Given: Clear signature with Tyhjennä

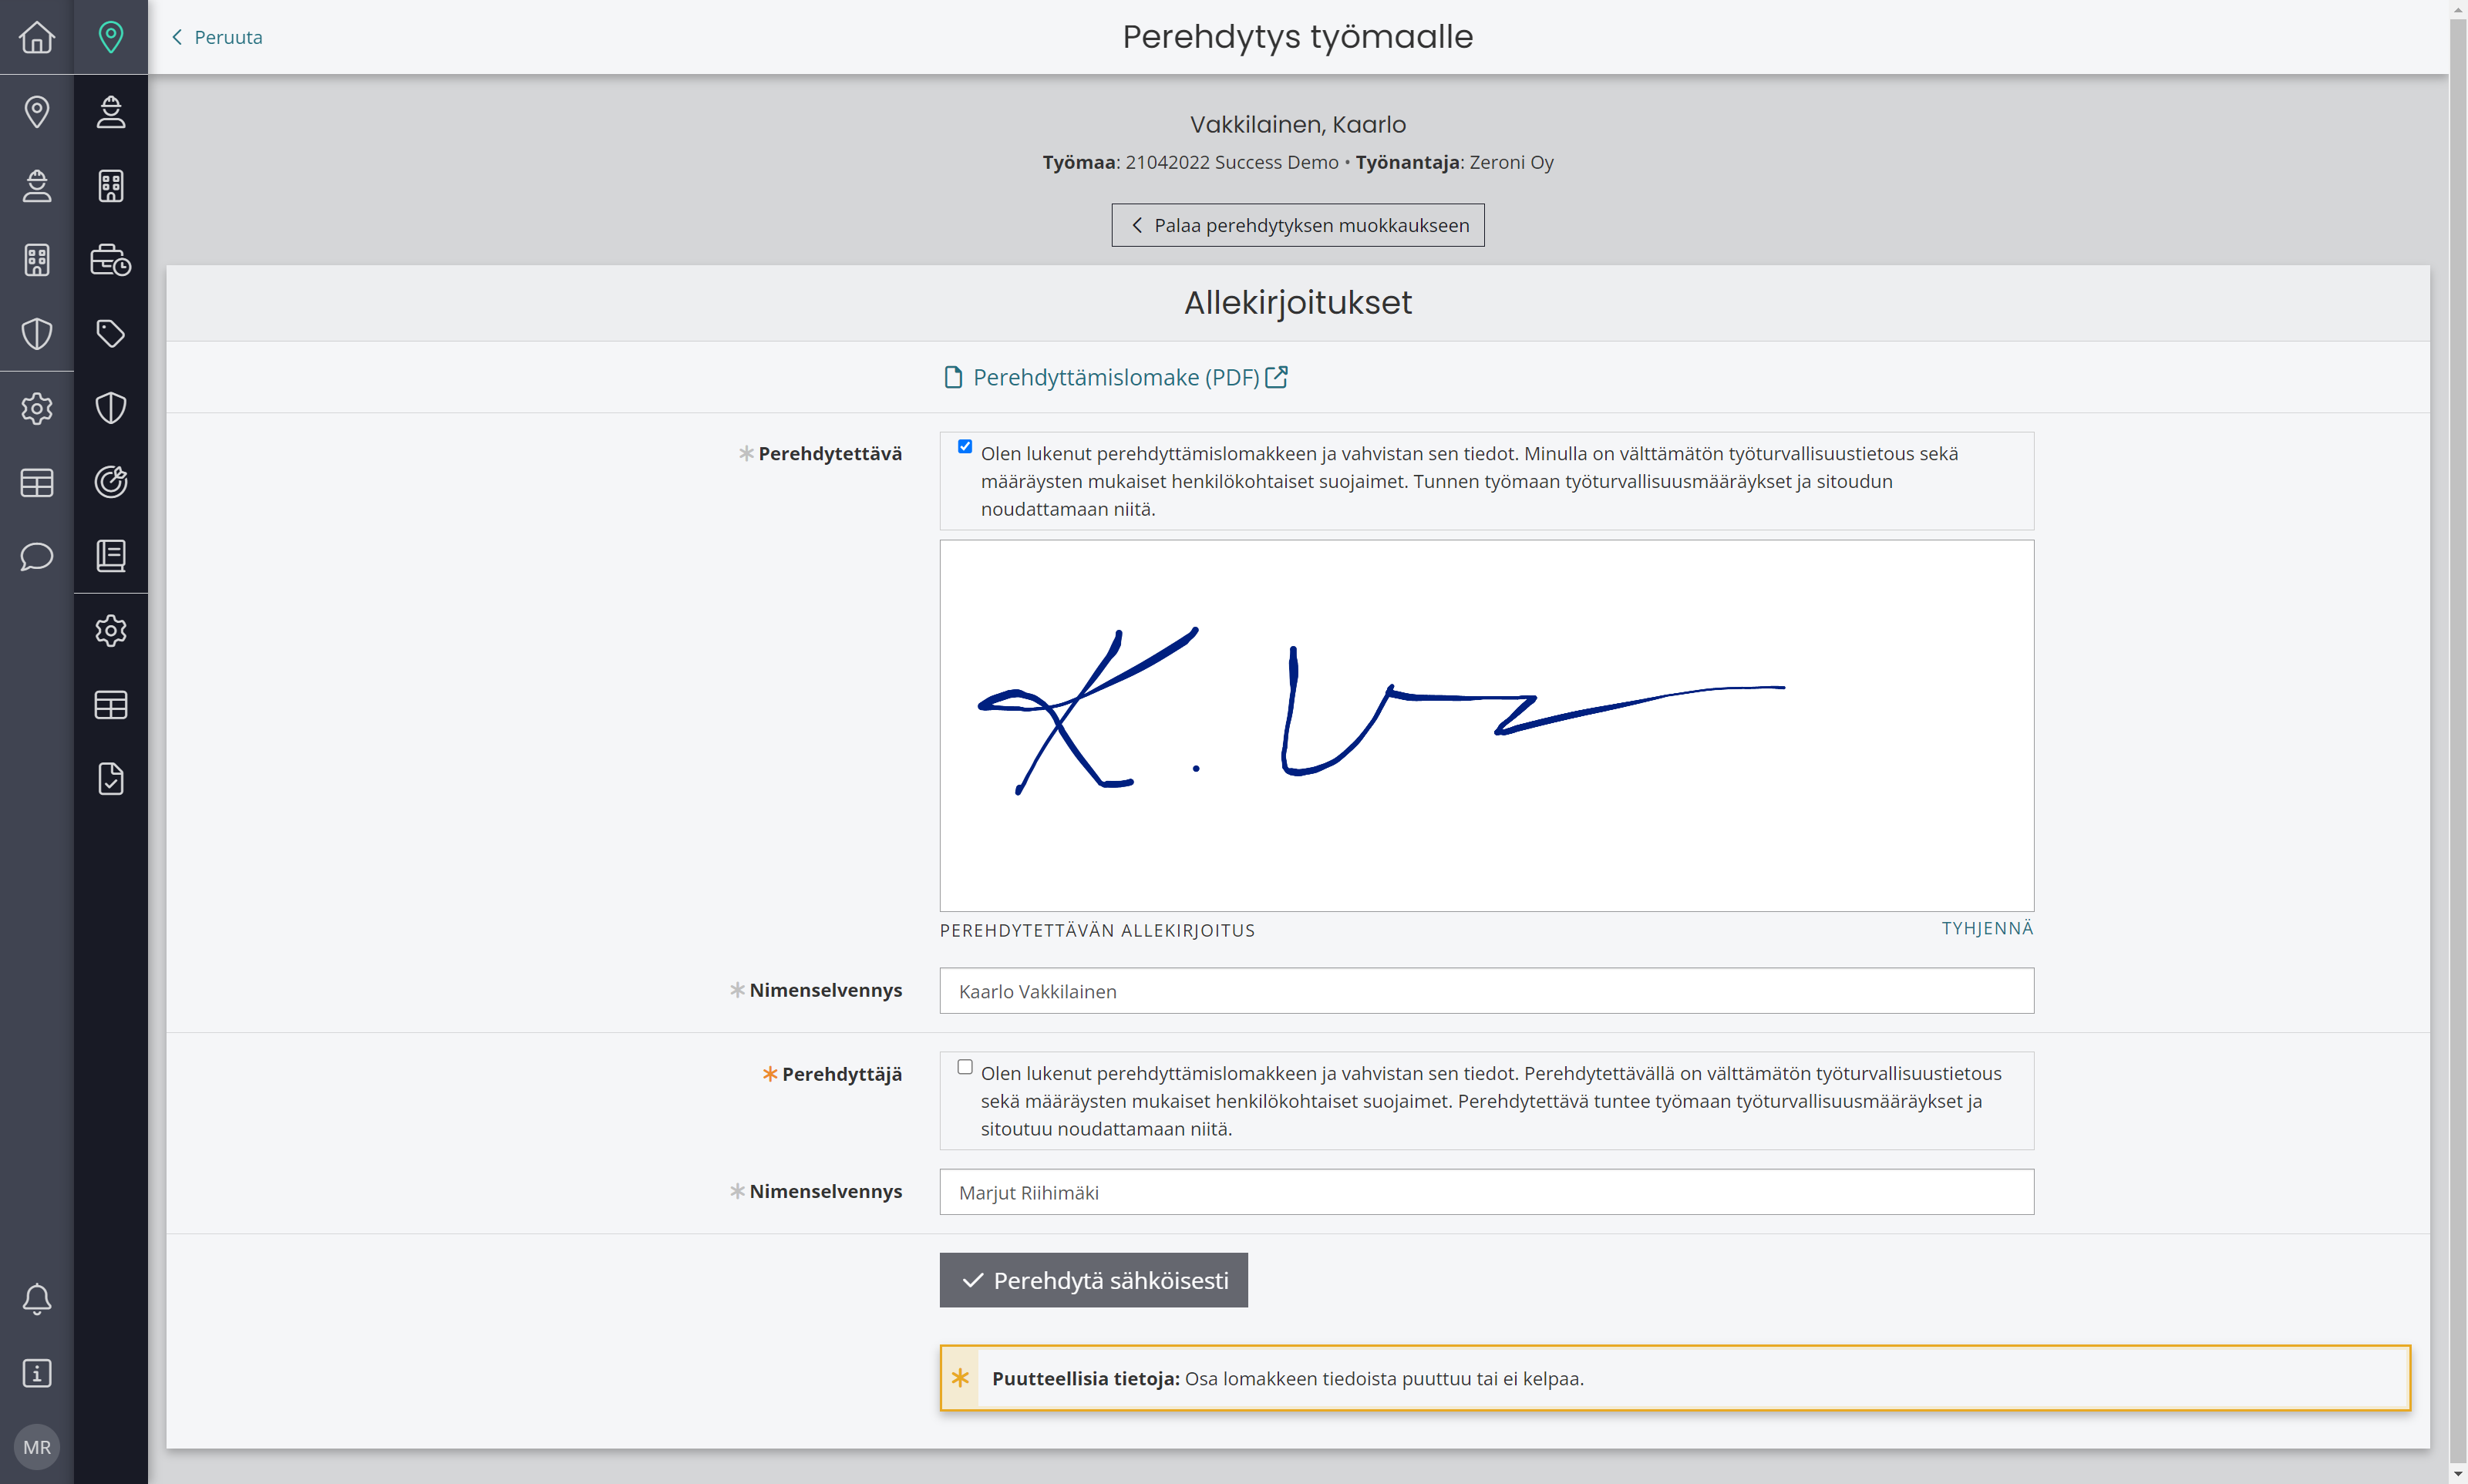Looking at the screenshot, I should pyautogui.click(x=1987, y=928).
